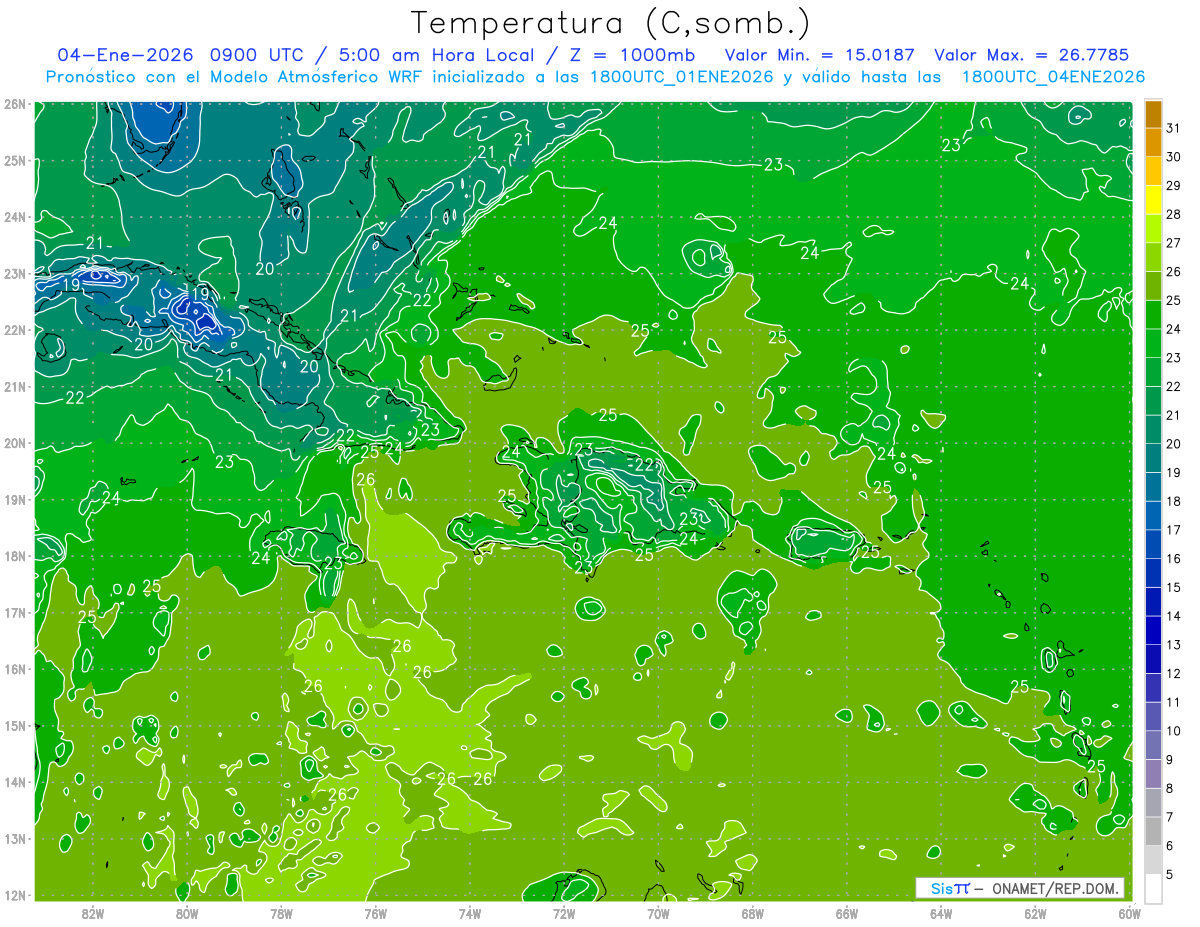Click the valid-until time "1800UTC_04ENE2026"

pos(1053,76)
